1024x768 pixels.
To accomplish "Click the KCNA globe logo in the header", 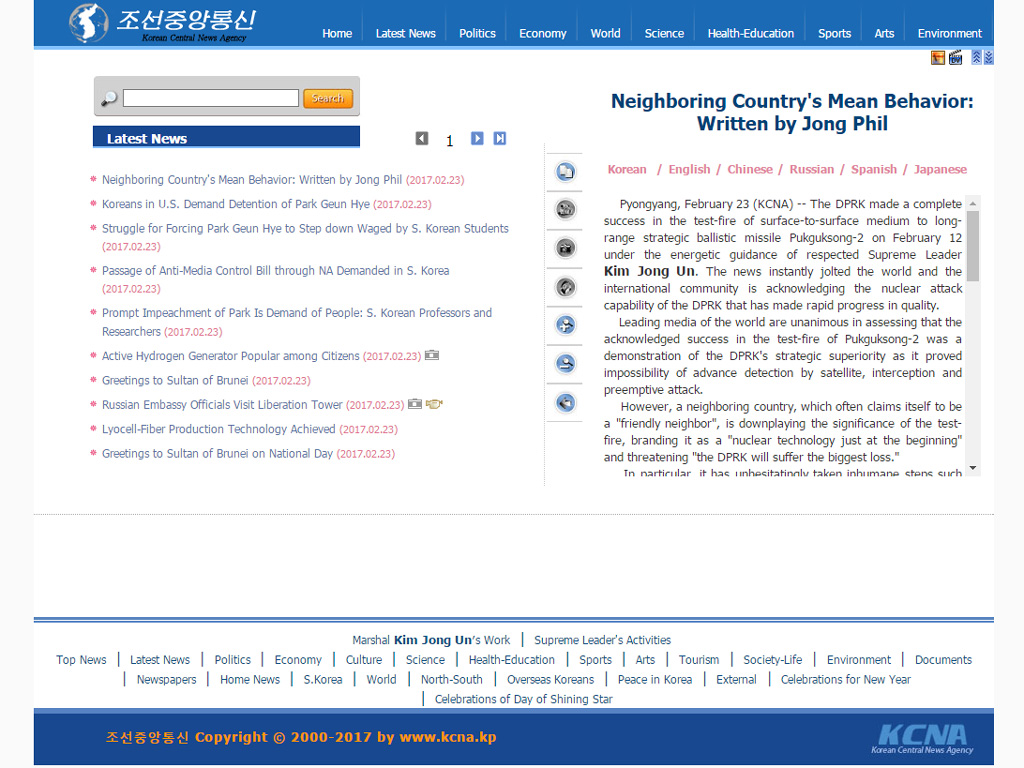I will (x=88, y=23).
